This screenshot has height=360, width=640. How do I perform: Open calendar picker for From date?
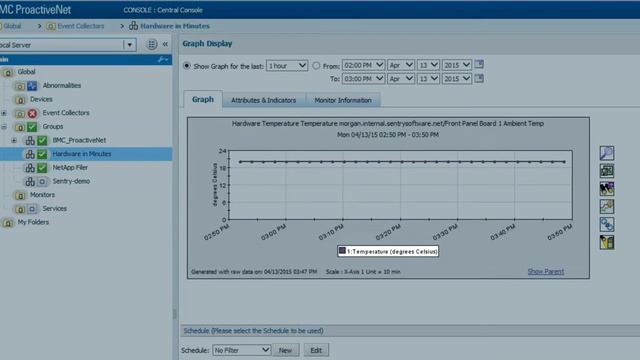pos(479,64)
